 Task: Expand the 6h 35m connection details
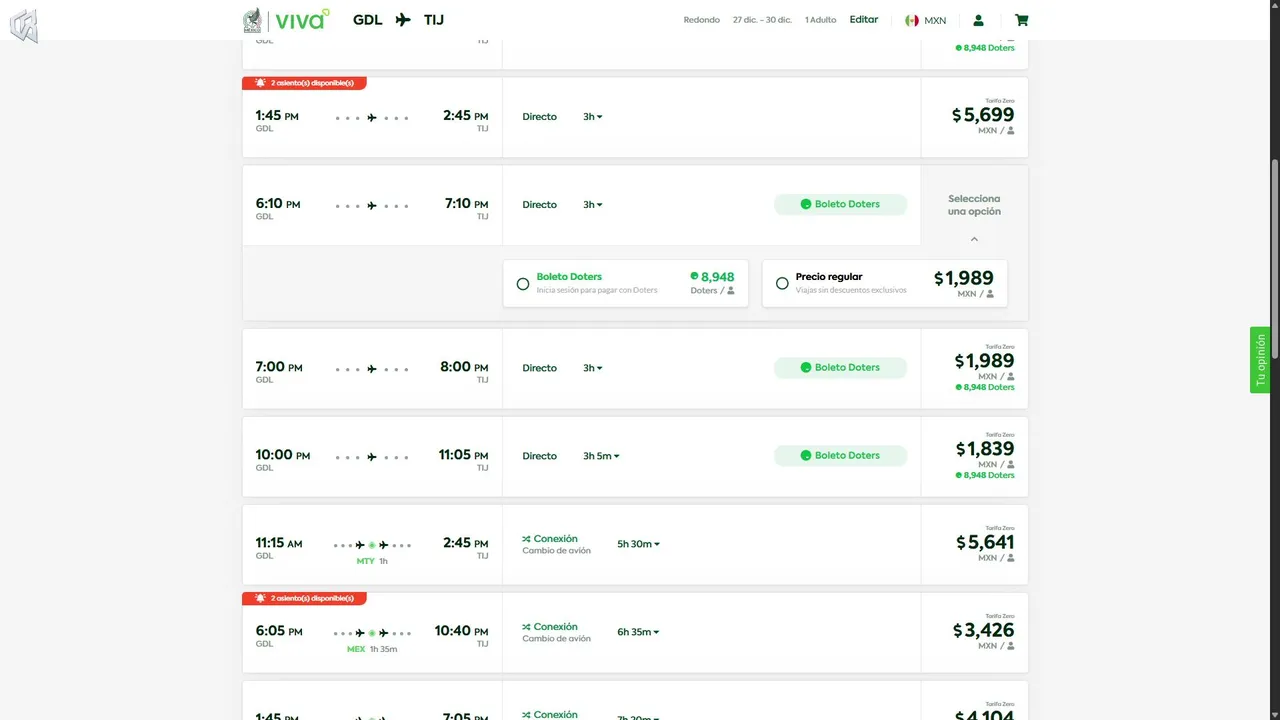[x=638, y=632]
